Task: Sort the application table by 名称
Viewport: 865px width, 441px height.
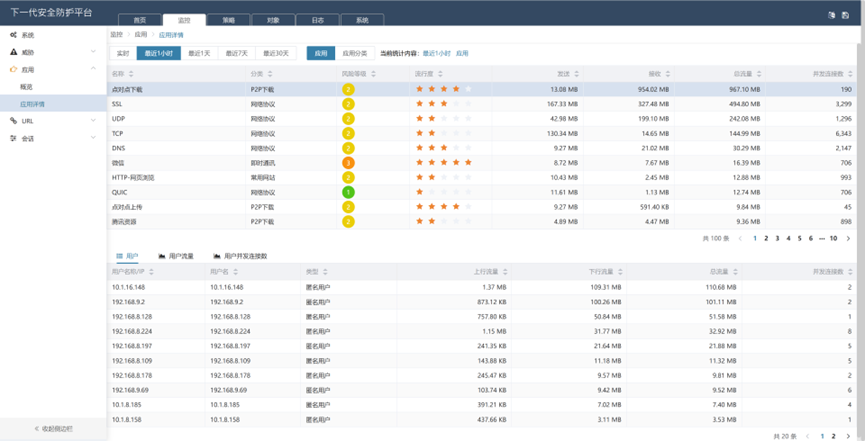Action: click(131, 74)
